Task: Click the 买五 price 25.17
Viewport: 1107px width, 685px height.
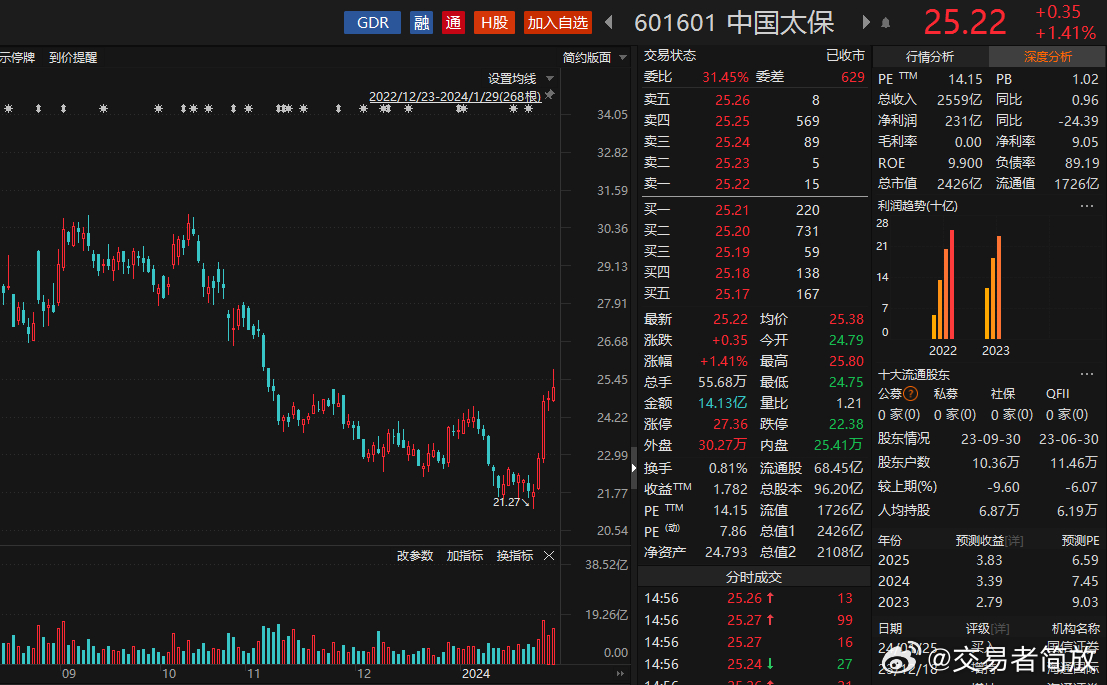Action: (x=732, y=294)
